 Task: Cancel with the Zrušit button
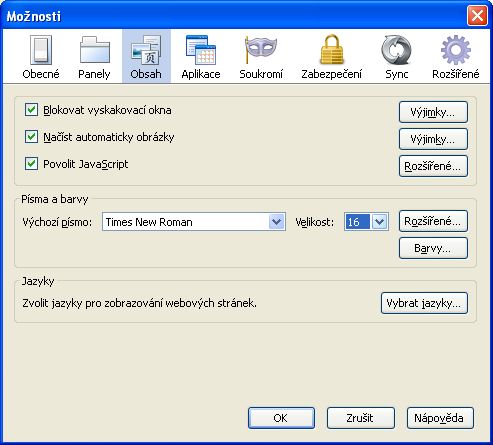tap(360, 418)
